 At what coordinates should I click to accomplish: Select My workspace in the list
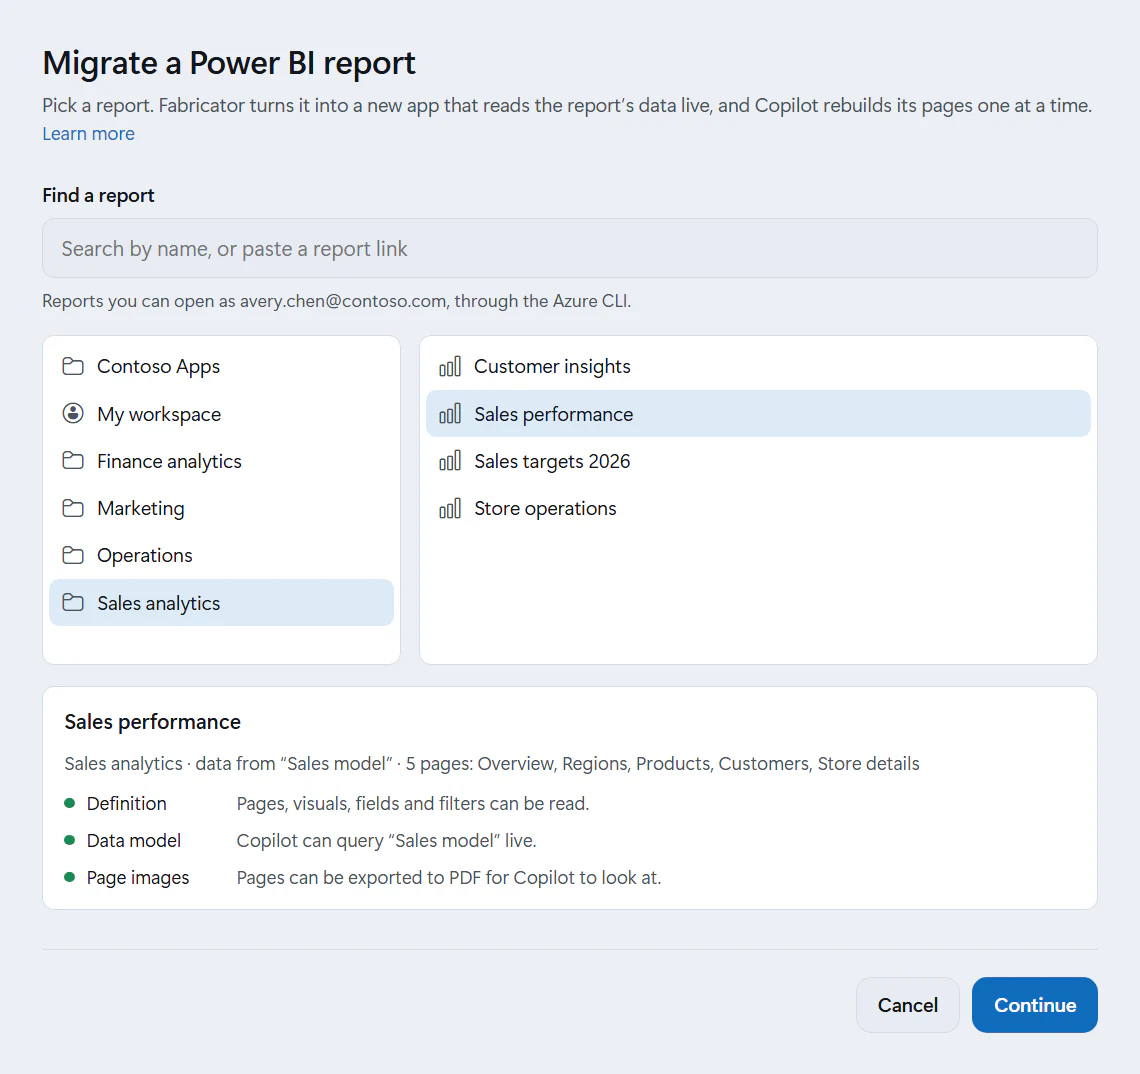pos(221,414)
